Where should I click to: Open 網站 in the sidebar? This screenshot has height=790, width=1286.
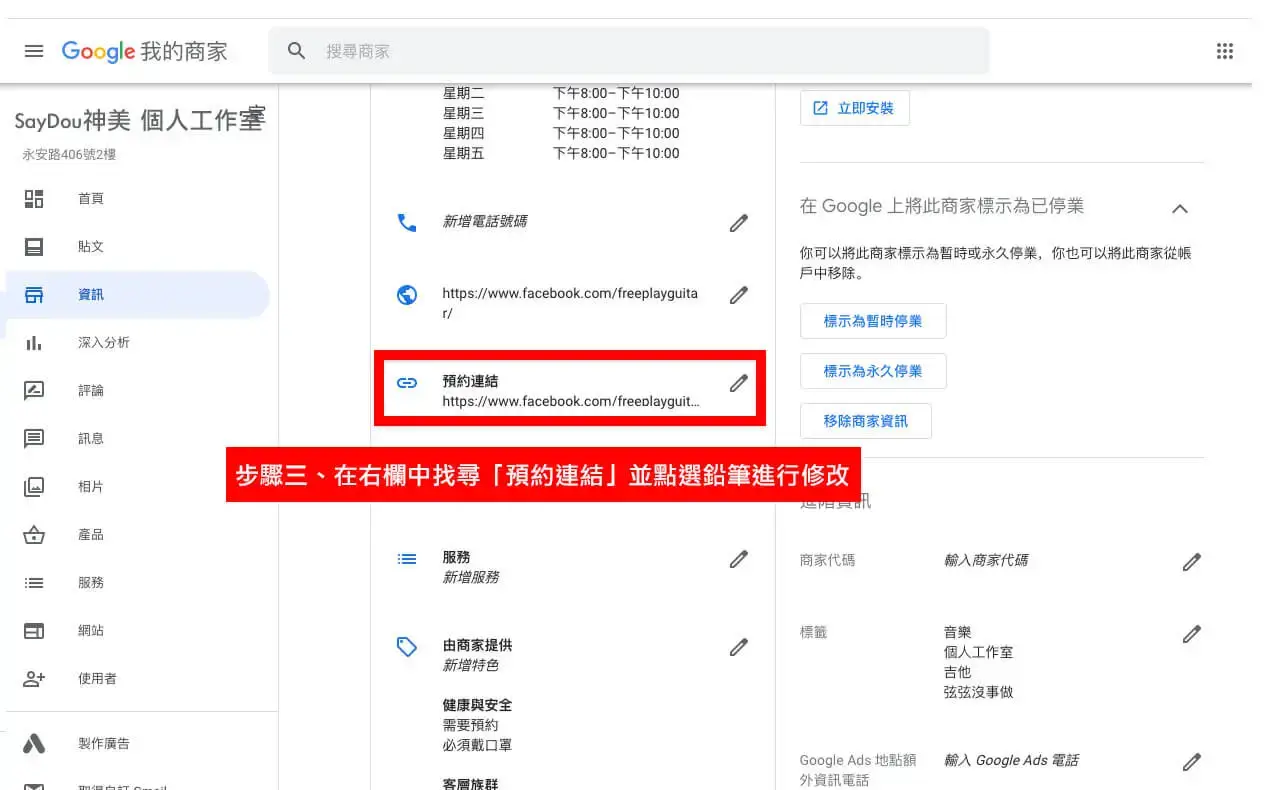(x=138, y=630)
